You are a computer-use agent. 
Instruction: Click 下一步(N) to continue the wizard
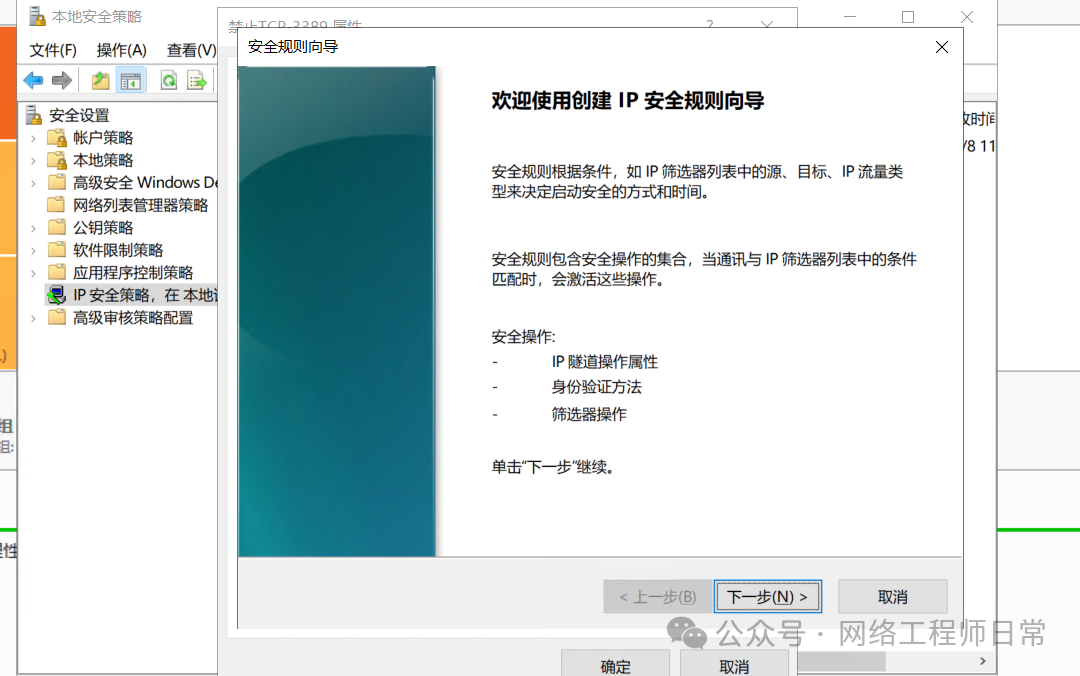pos(768,597)
